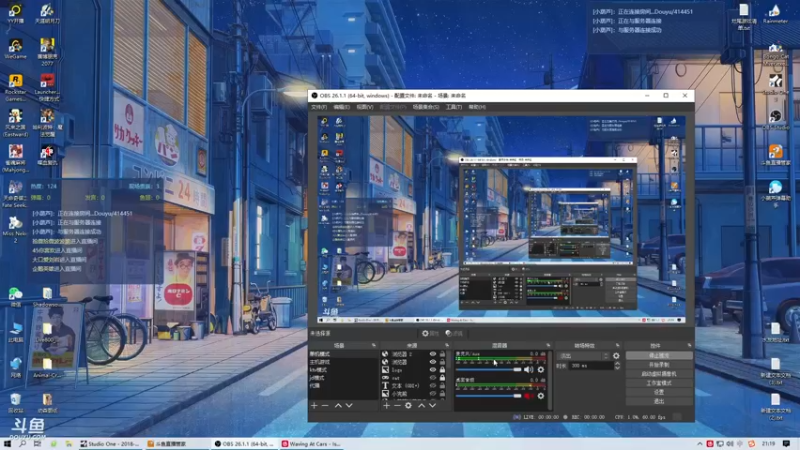Open settings gear for the 桌面音频 mixer channel
800x450 pixels.
pos(541,396)
